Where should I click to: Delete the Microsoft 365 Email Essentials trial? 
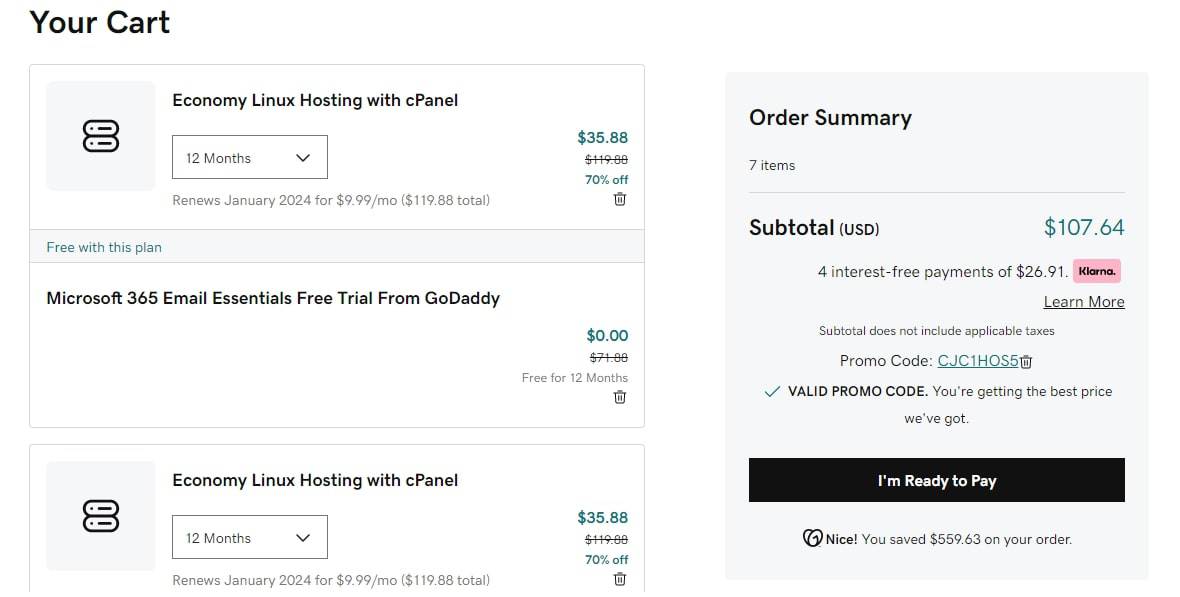(619, 397)
